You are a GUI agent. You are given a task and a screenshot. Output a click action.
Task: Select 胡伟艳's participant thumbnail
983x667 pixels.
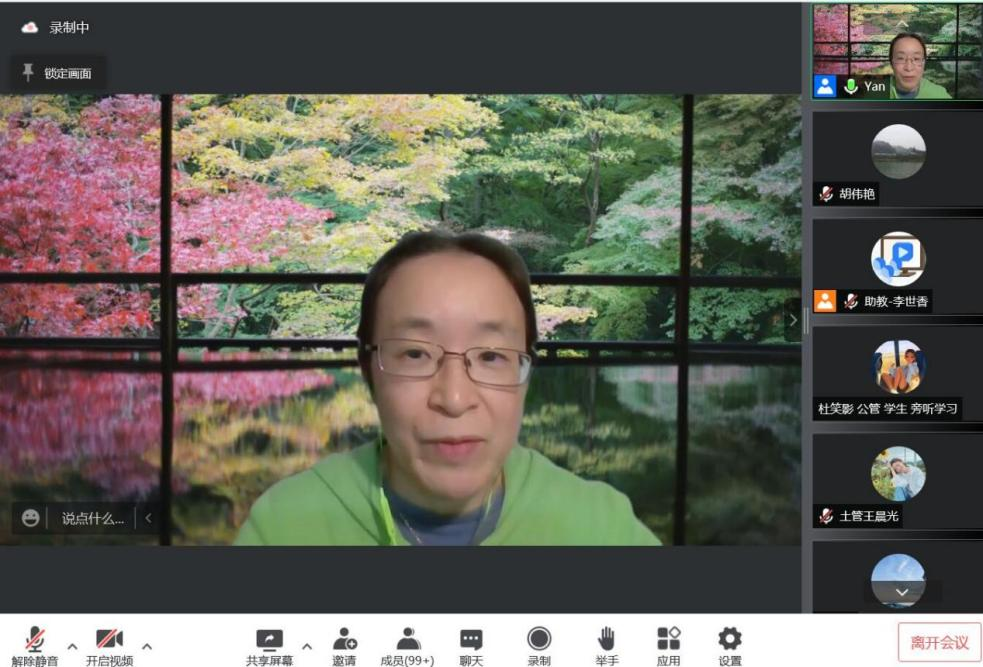click(897, 158)
